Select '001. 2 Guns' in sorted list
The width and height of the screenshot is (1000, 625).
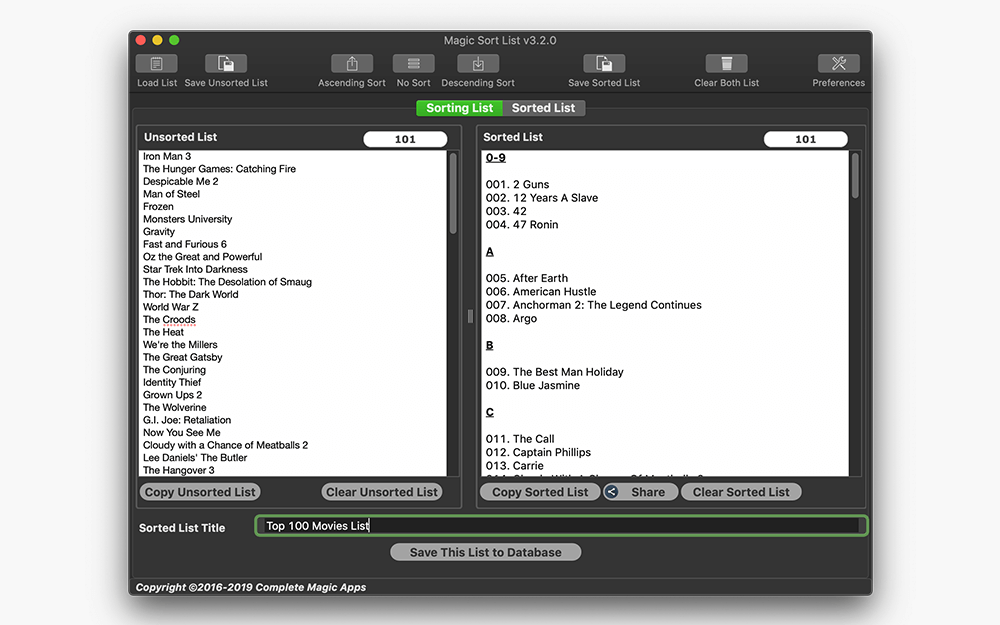(517, 184)
